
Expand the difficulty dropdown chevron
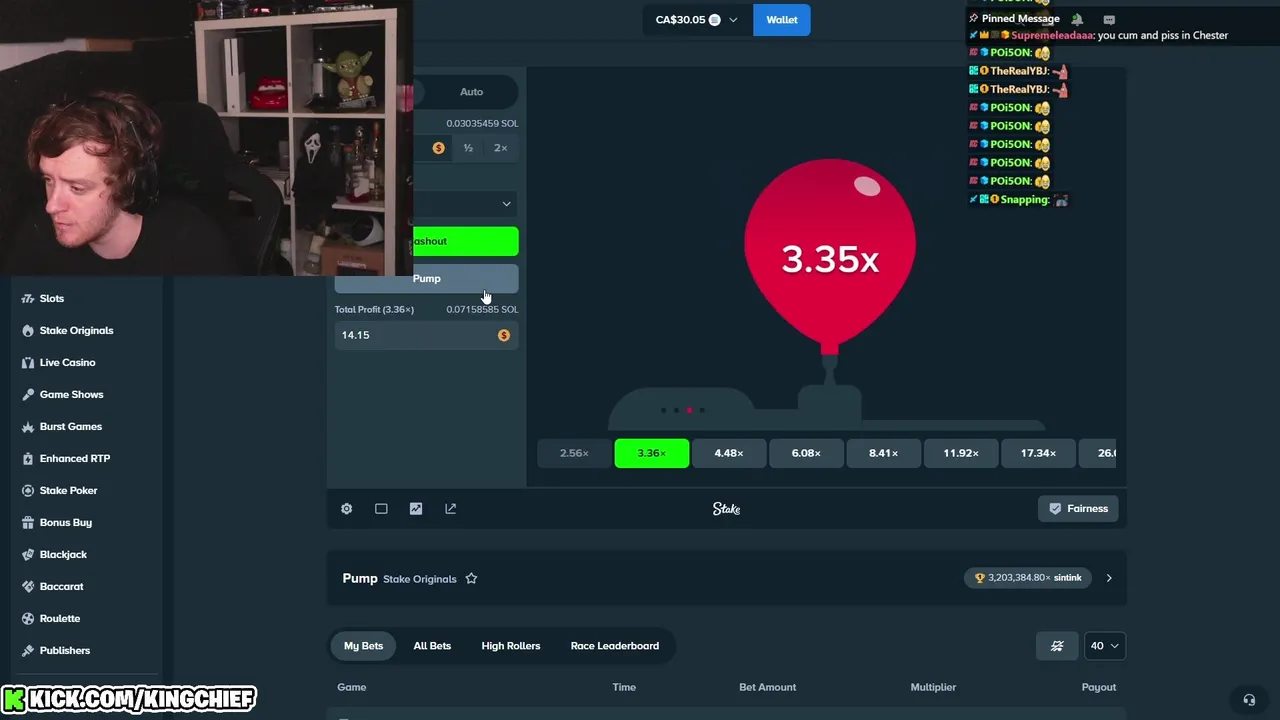click(506, 204)
